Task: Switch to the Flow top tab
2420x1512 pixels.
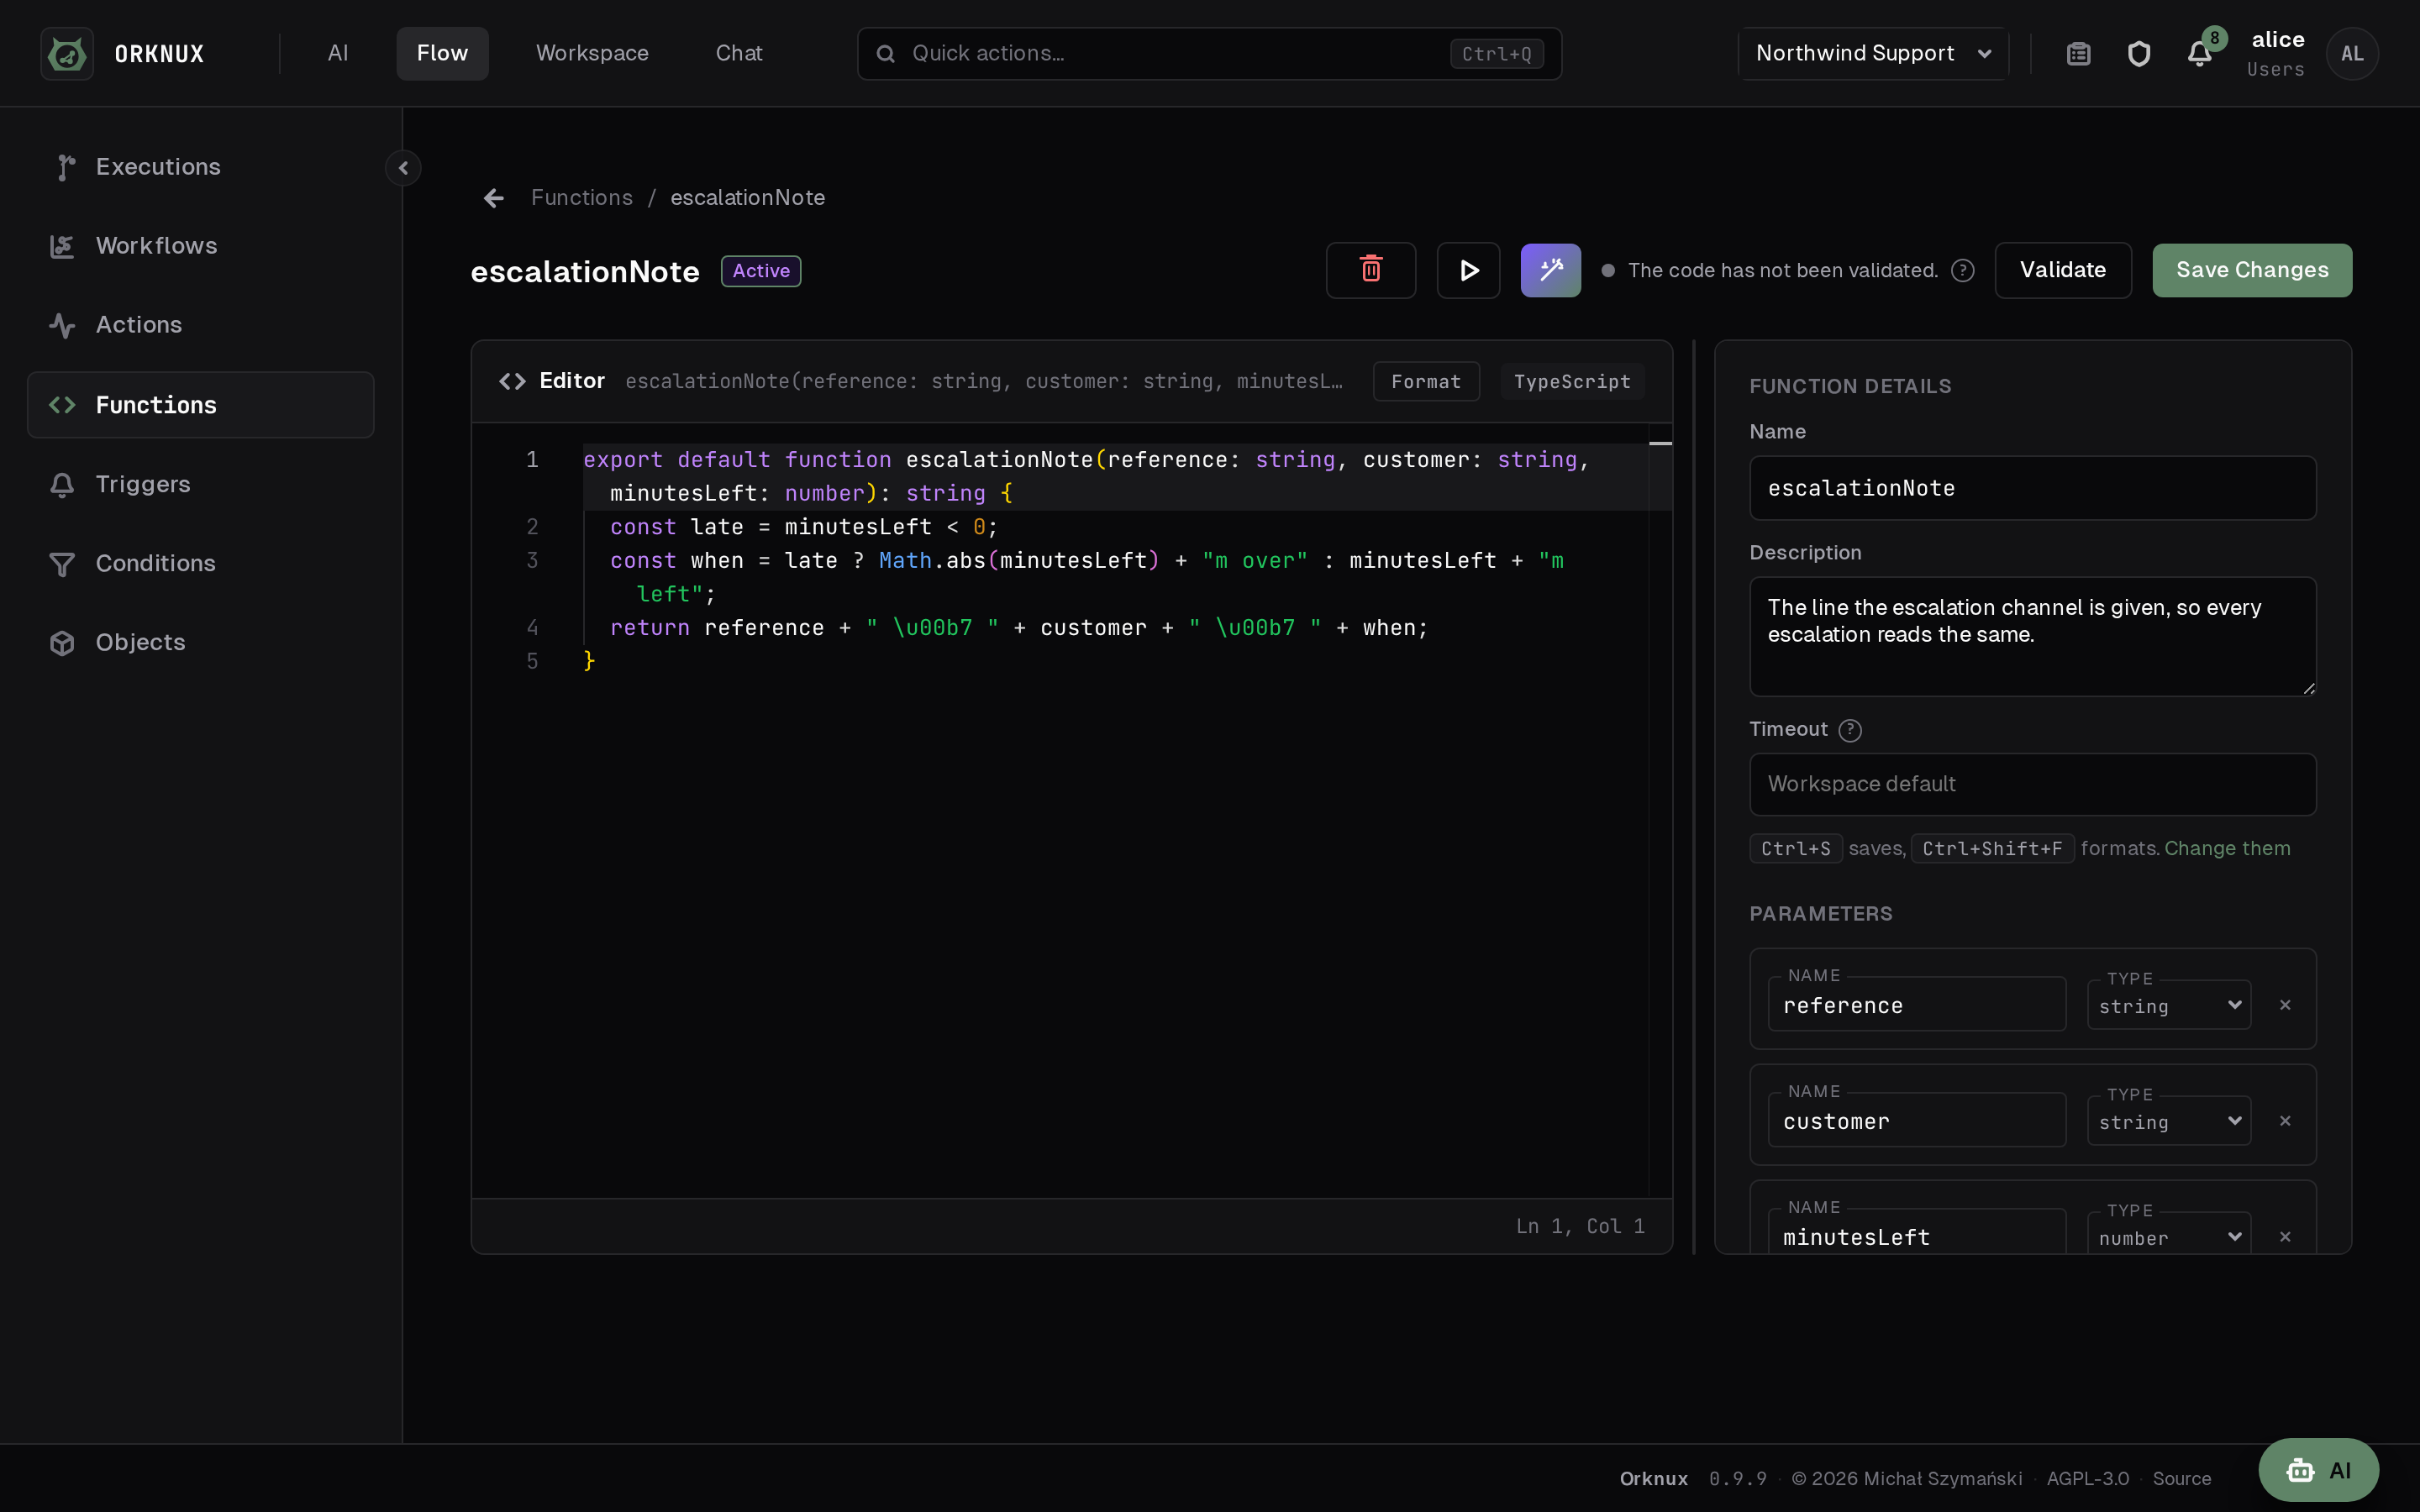Action: pos(442,53)
